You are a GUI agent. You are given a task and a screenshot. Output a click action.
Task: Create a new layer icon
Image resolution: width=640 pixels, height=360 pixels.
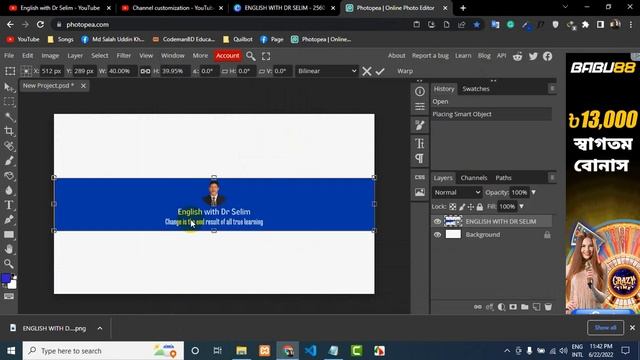(x=536, y=307)
